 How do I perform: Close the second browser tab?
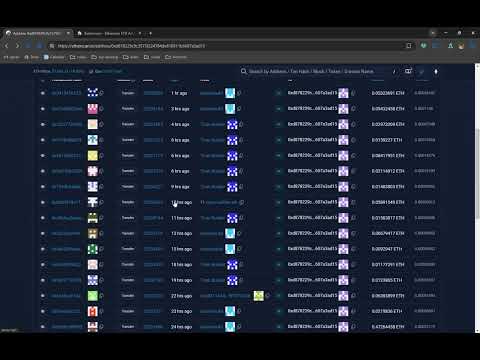pos(140,33)
